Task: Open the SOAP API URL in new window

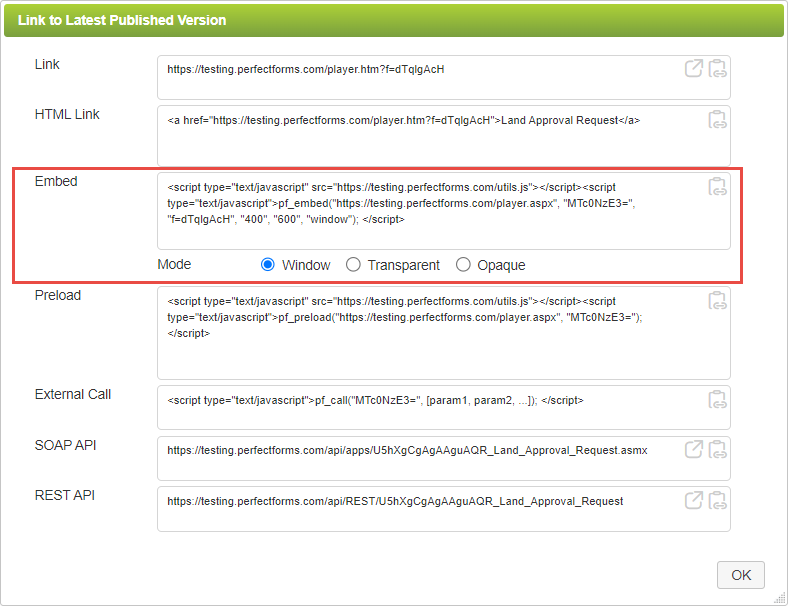Action: [694, 449]
